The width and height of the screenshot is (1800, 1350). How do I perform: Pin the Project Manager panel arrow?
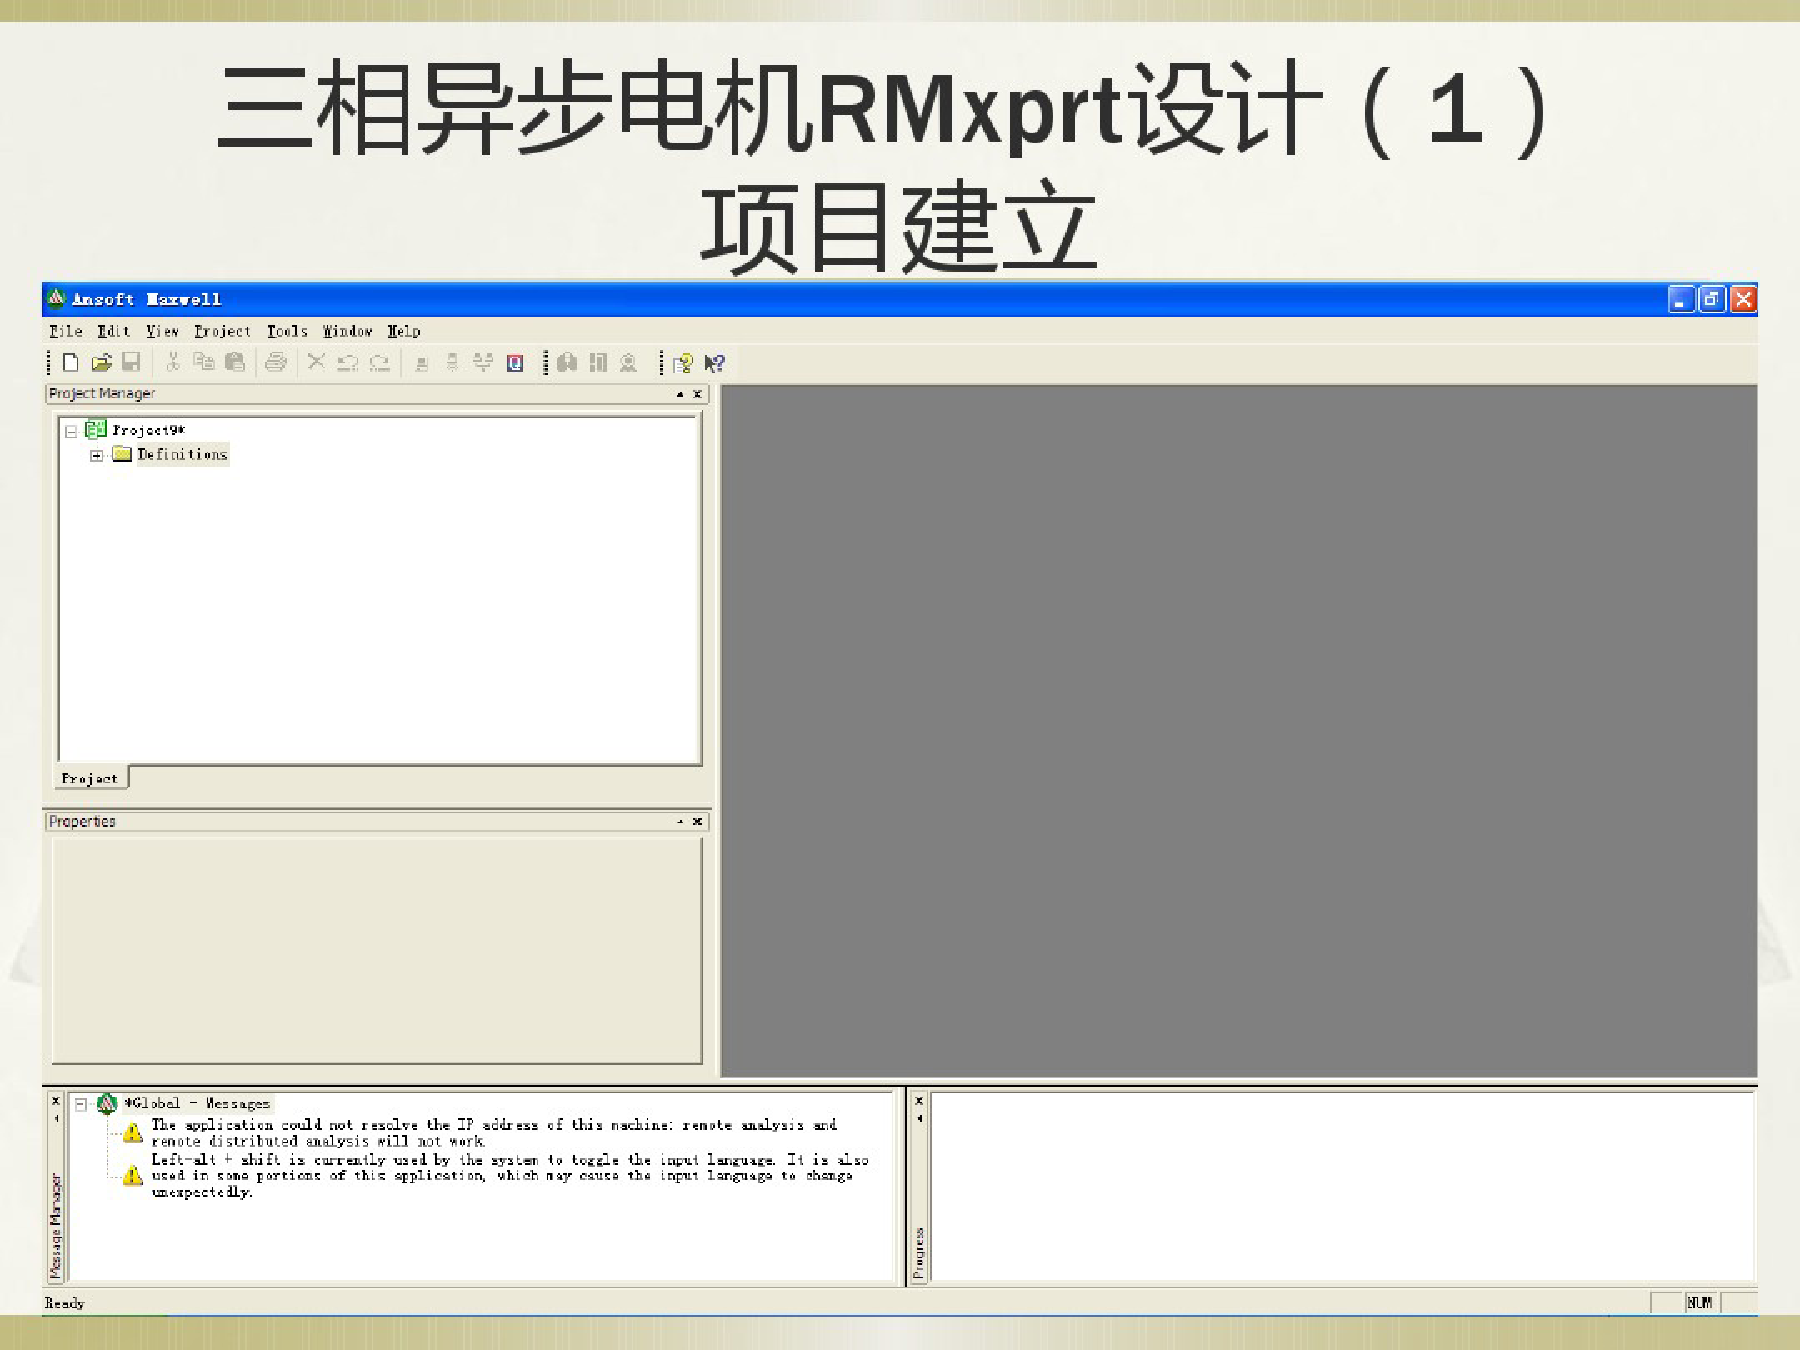point(680,394)
